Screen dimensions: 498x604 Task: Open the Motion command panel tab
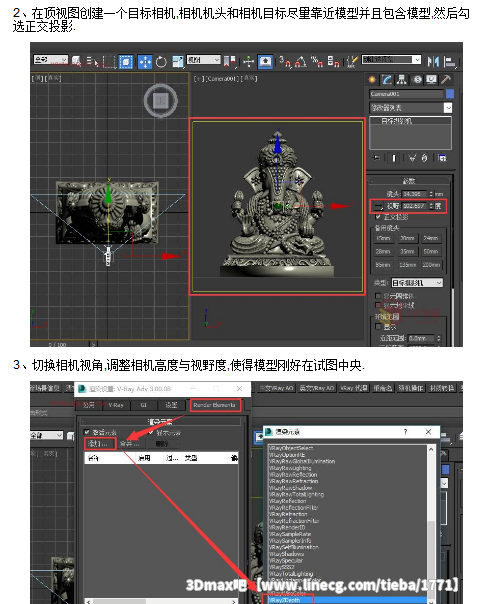[417, 80]
